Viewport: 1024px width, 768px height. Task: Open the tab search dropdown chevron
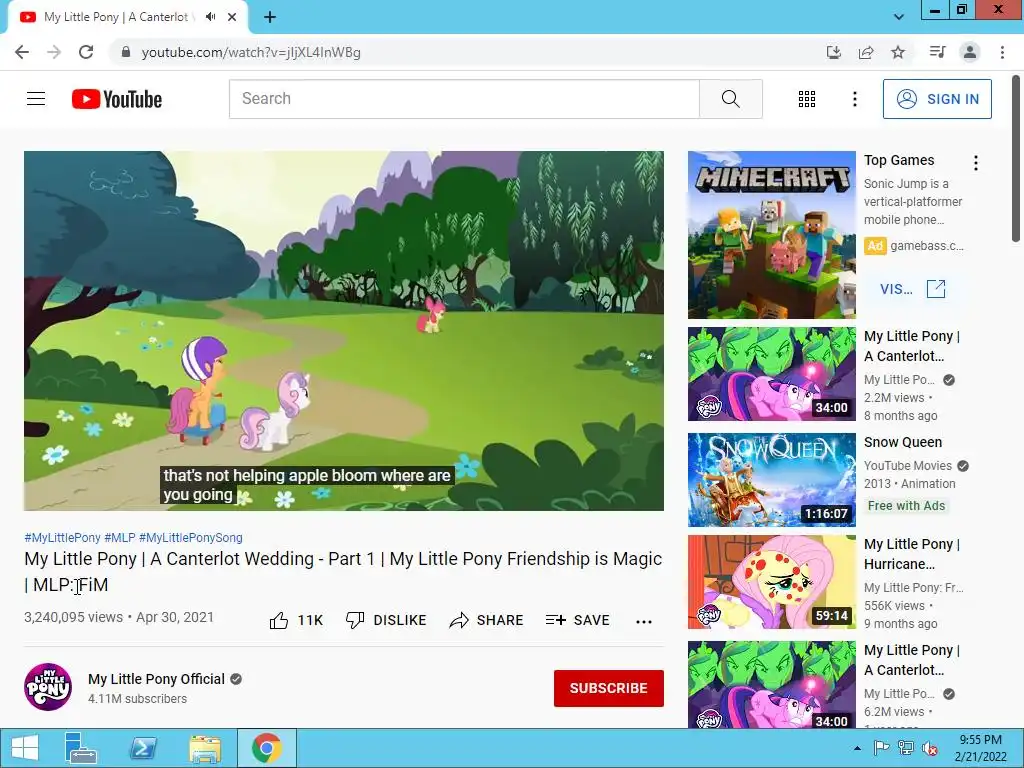click(x=899, y=17)
